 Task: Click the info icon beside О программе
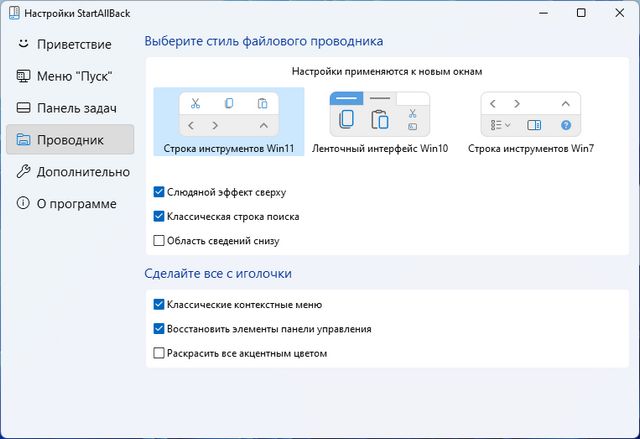click(22, 204)
